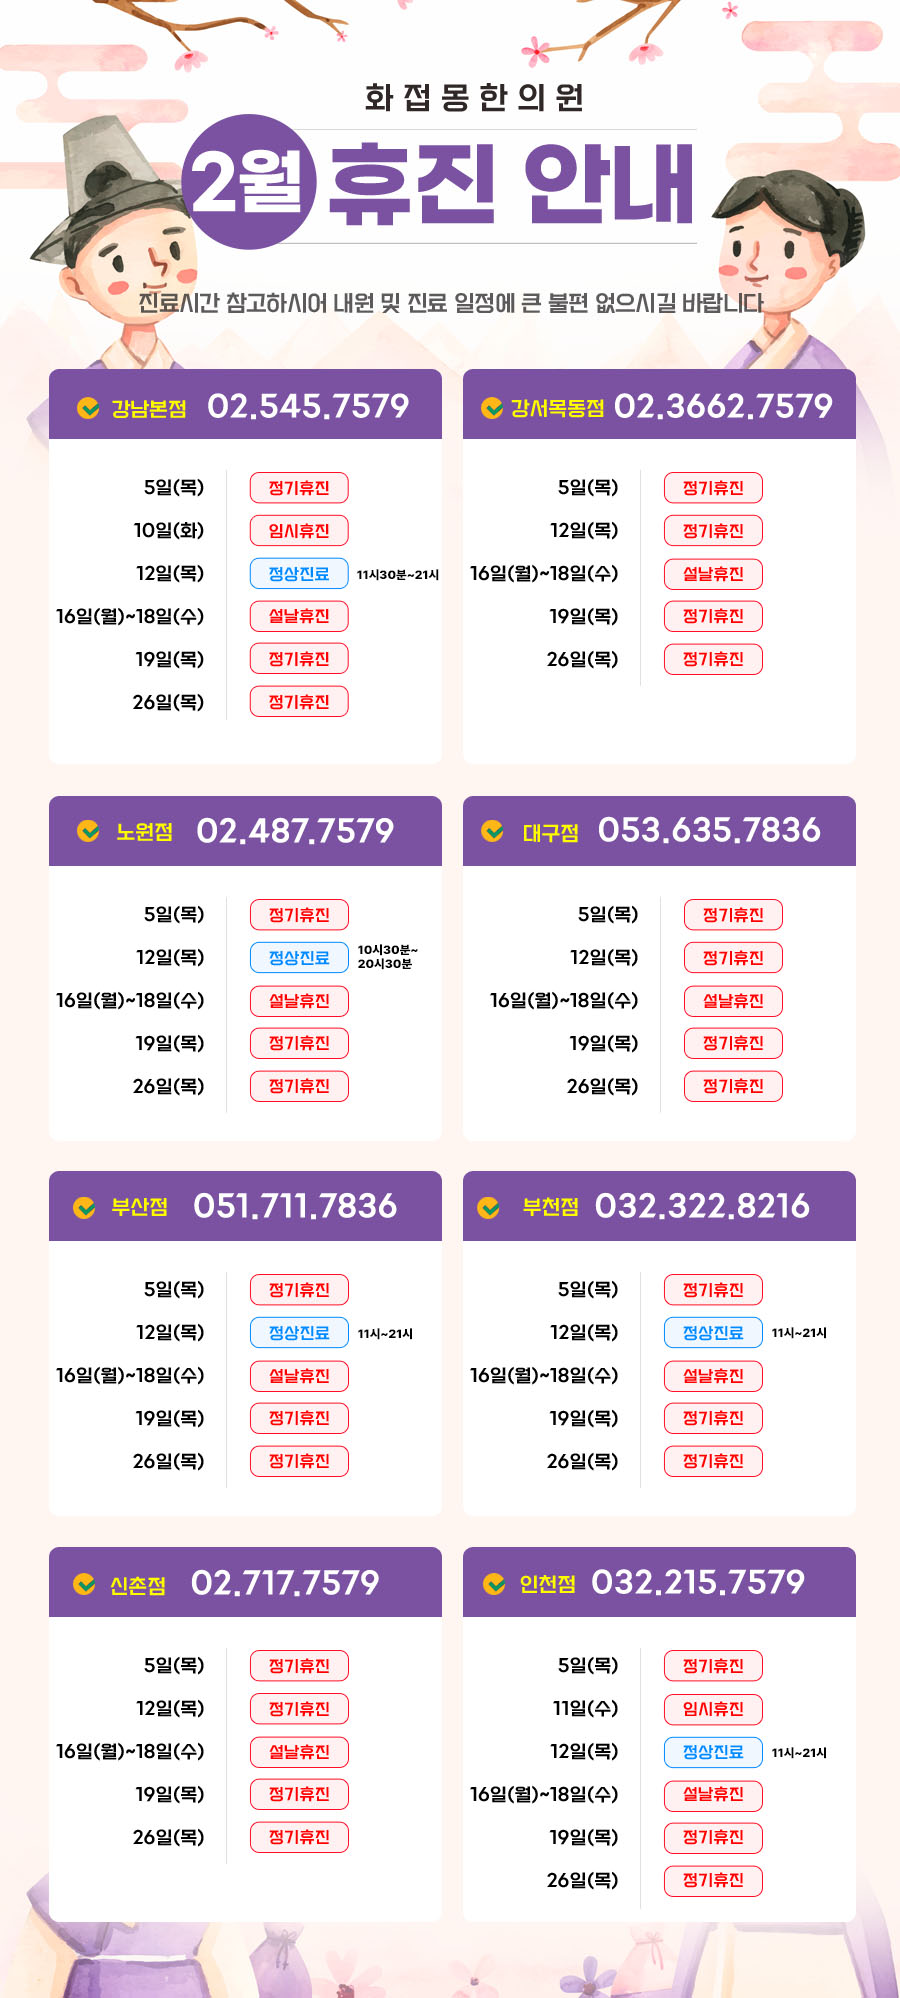Click the check icon beside 강남본점

coord(88,408)
